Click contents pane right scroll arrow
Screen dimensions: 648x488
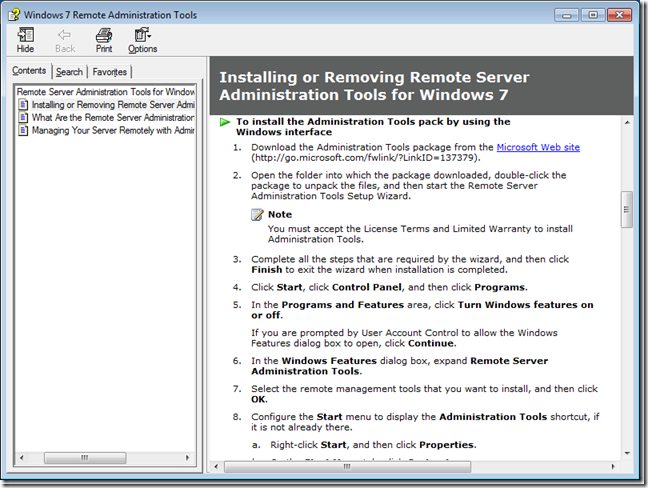click(x=188, y=457)
